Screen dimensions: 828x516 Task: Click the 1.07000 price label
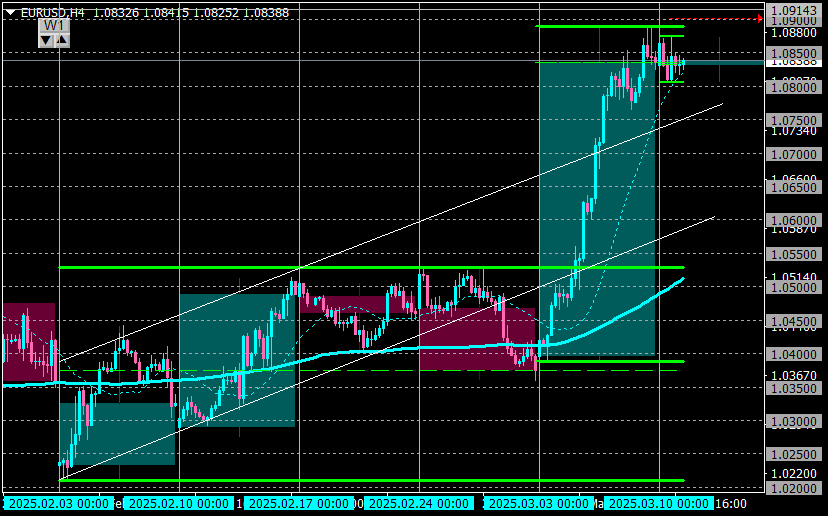(x=794, y=154)
